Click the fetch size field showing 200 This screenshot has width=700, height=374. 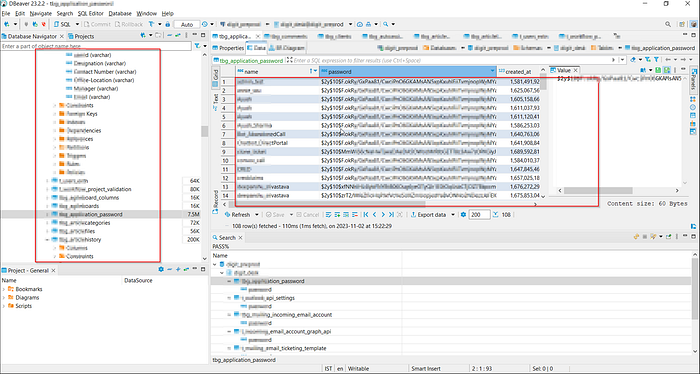(479, 215)
